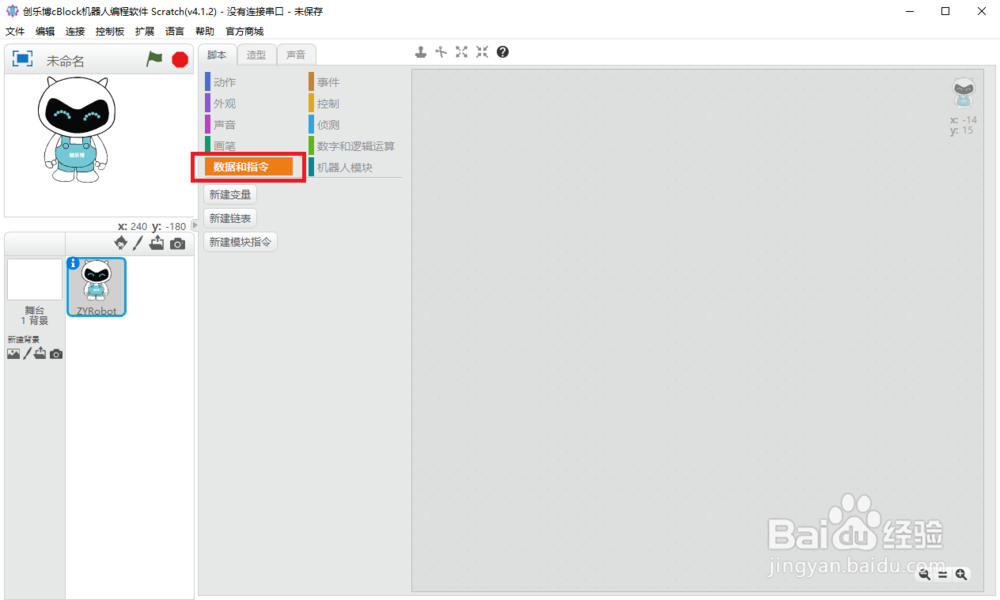The image size is (1000, 600).
Task: Open the block help question mark icon
Action: click(502, 51)
